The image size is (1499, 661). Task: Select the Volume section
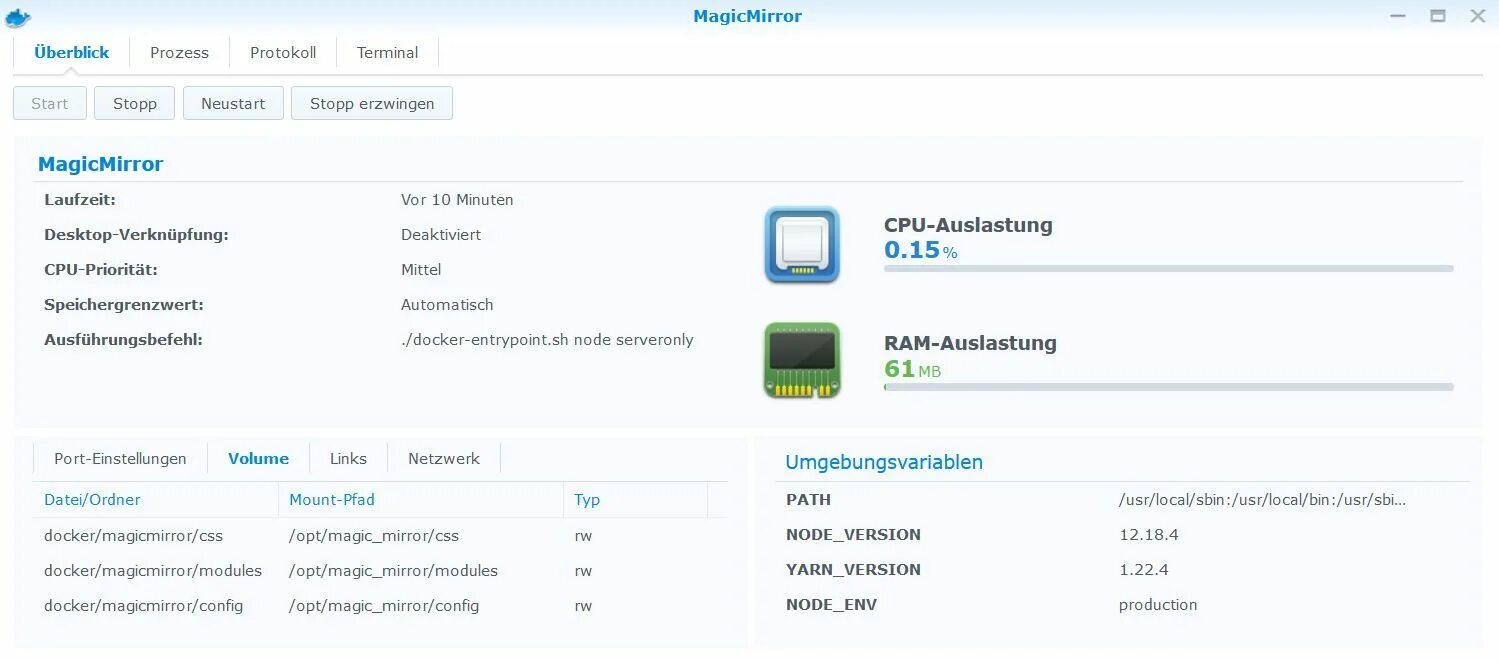click(258, 458)
